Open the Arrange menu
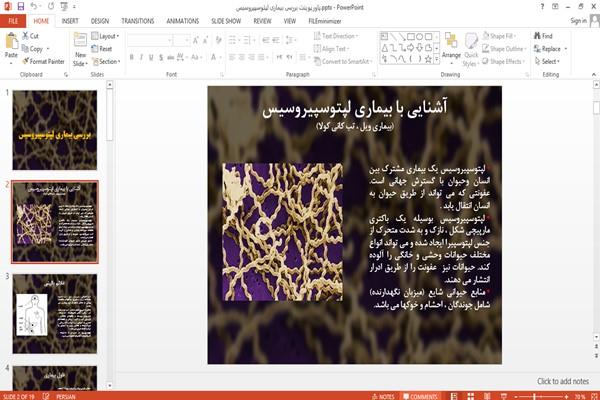 coord(451,49)
